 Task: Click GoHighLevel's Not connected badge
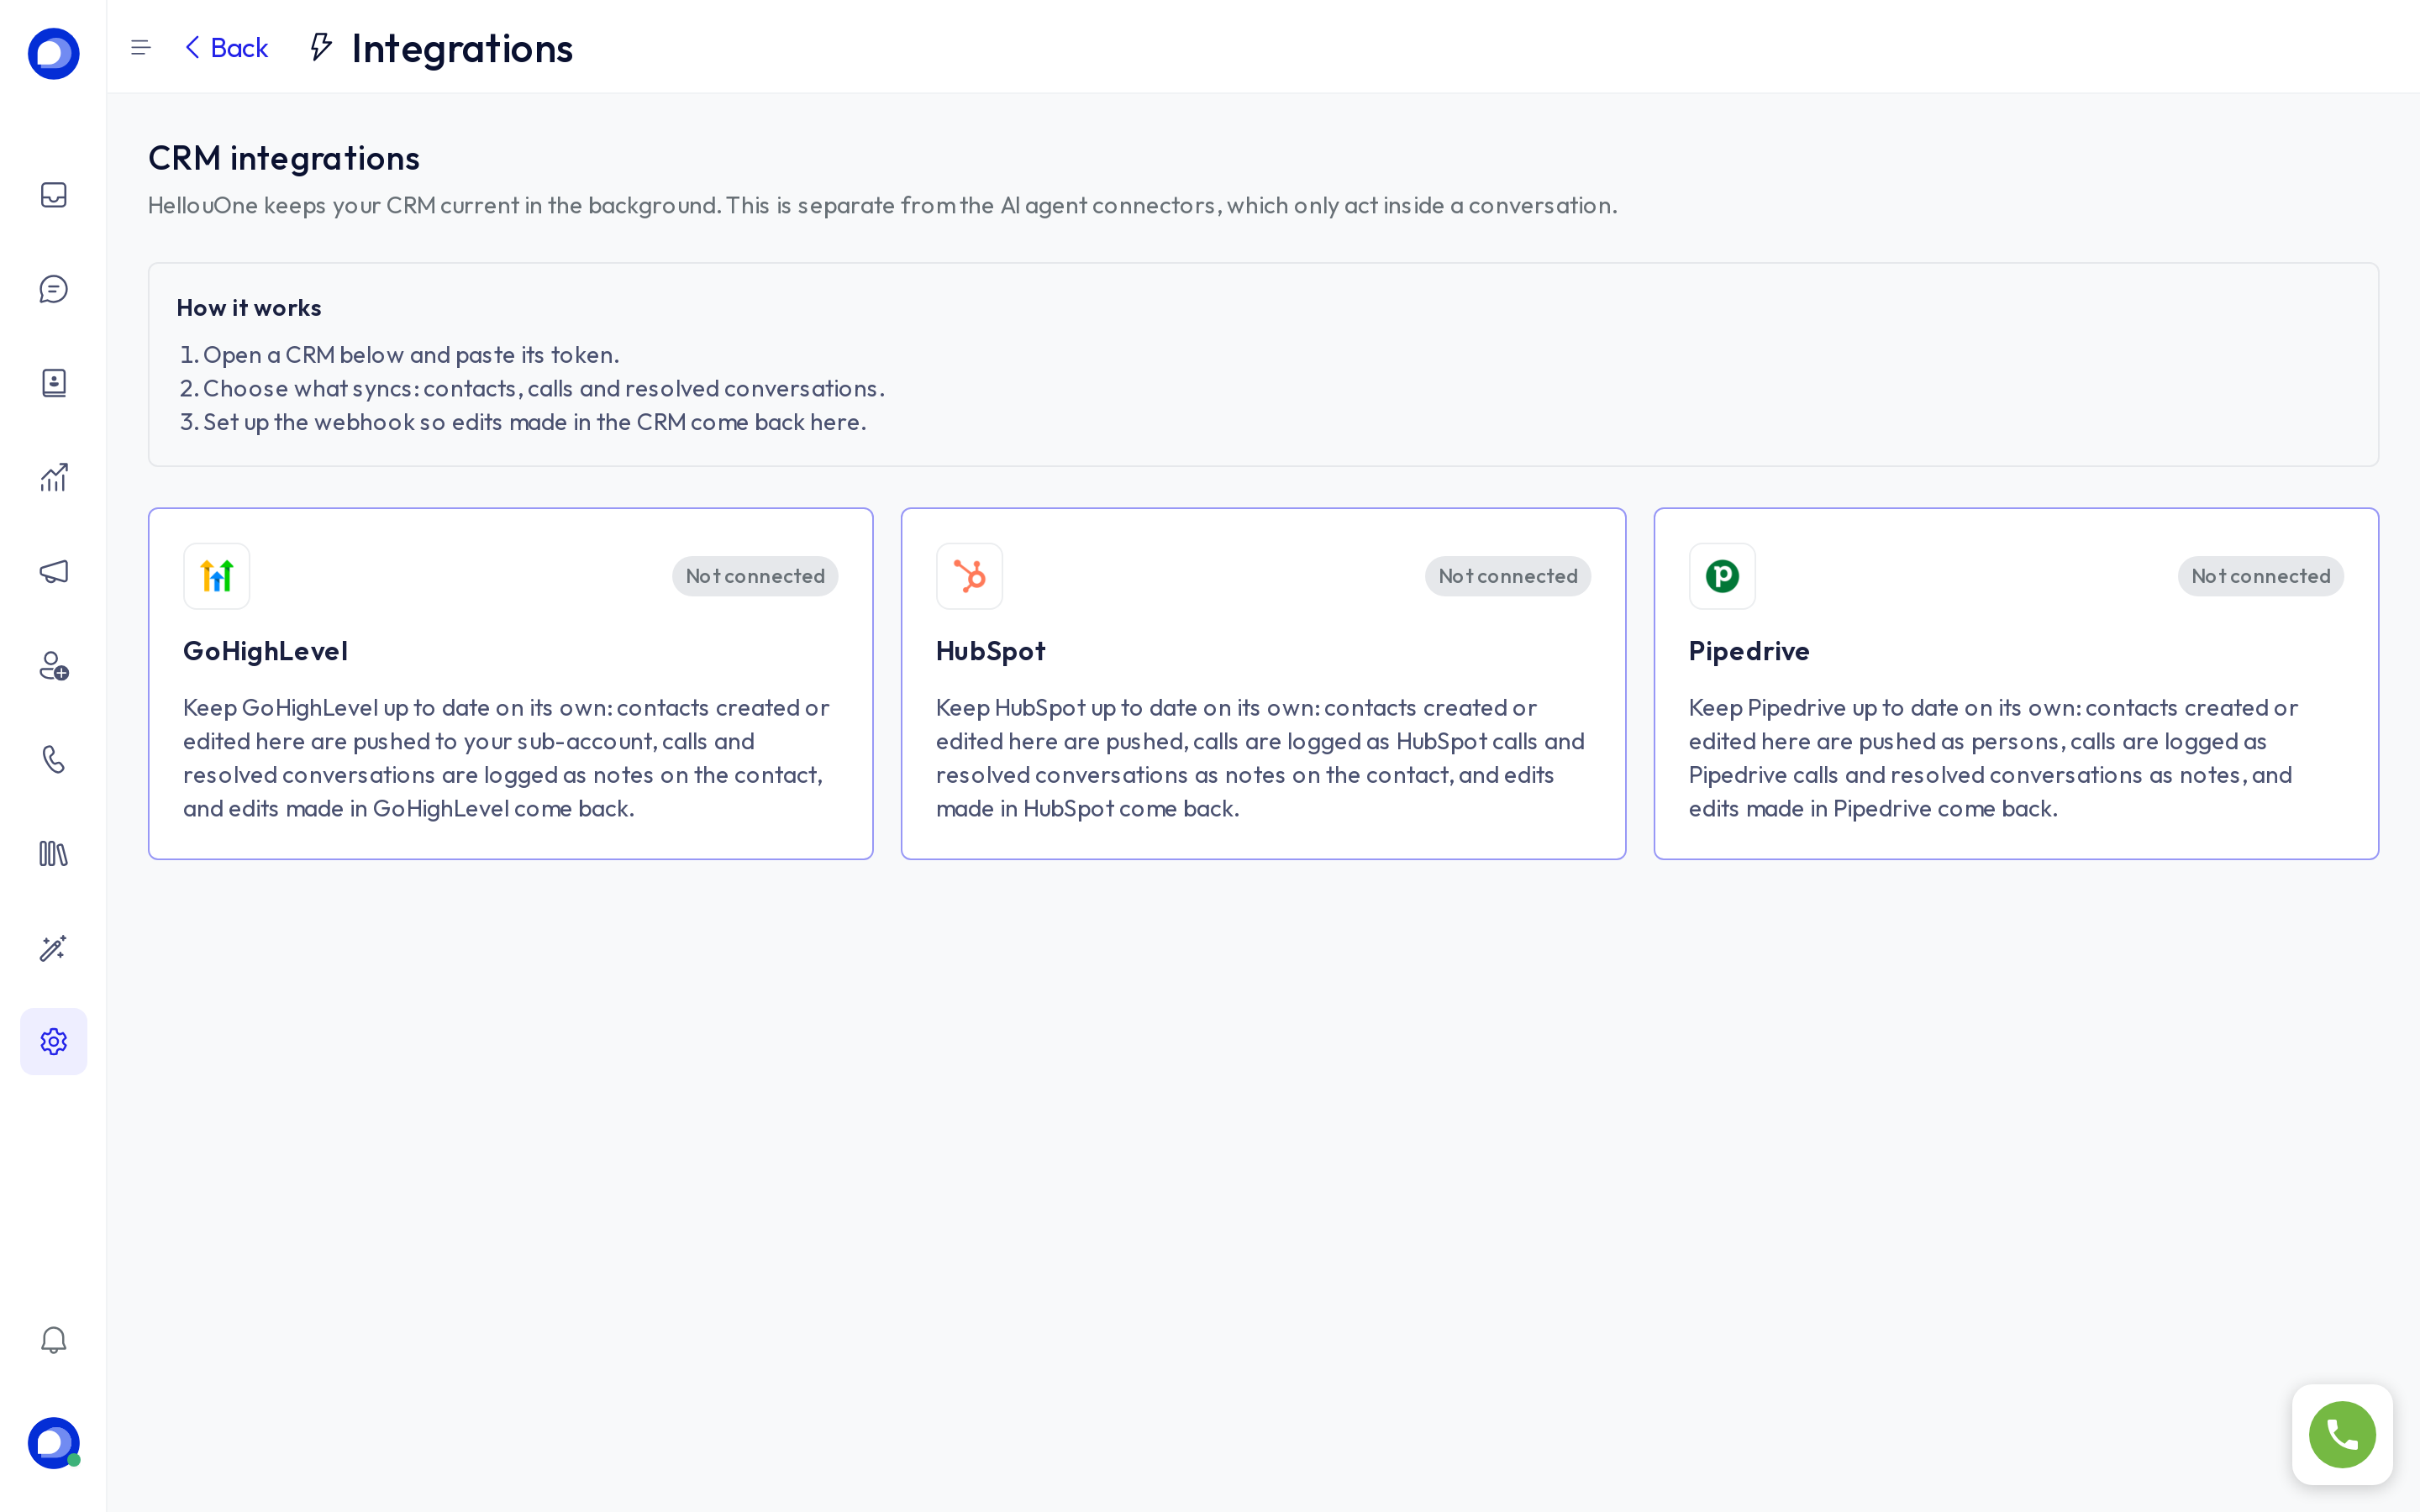[755, 576]
